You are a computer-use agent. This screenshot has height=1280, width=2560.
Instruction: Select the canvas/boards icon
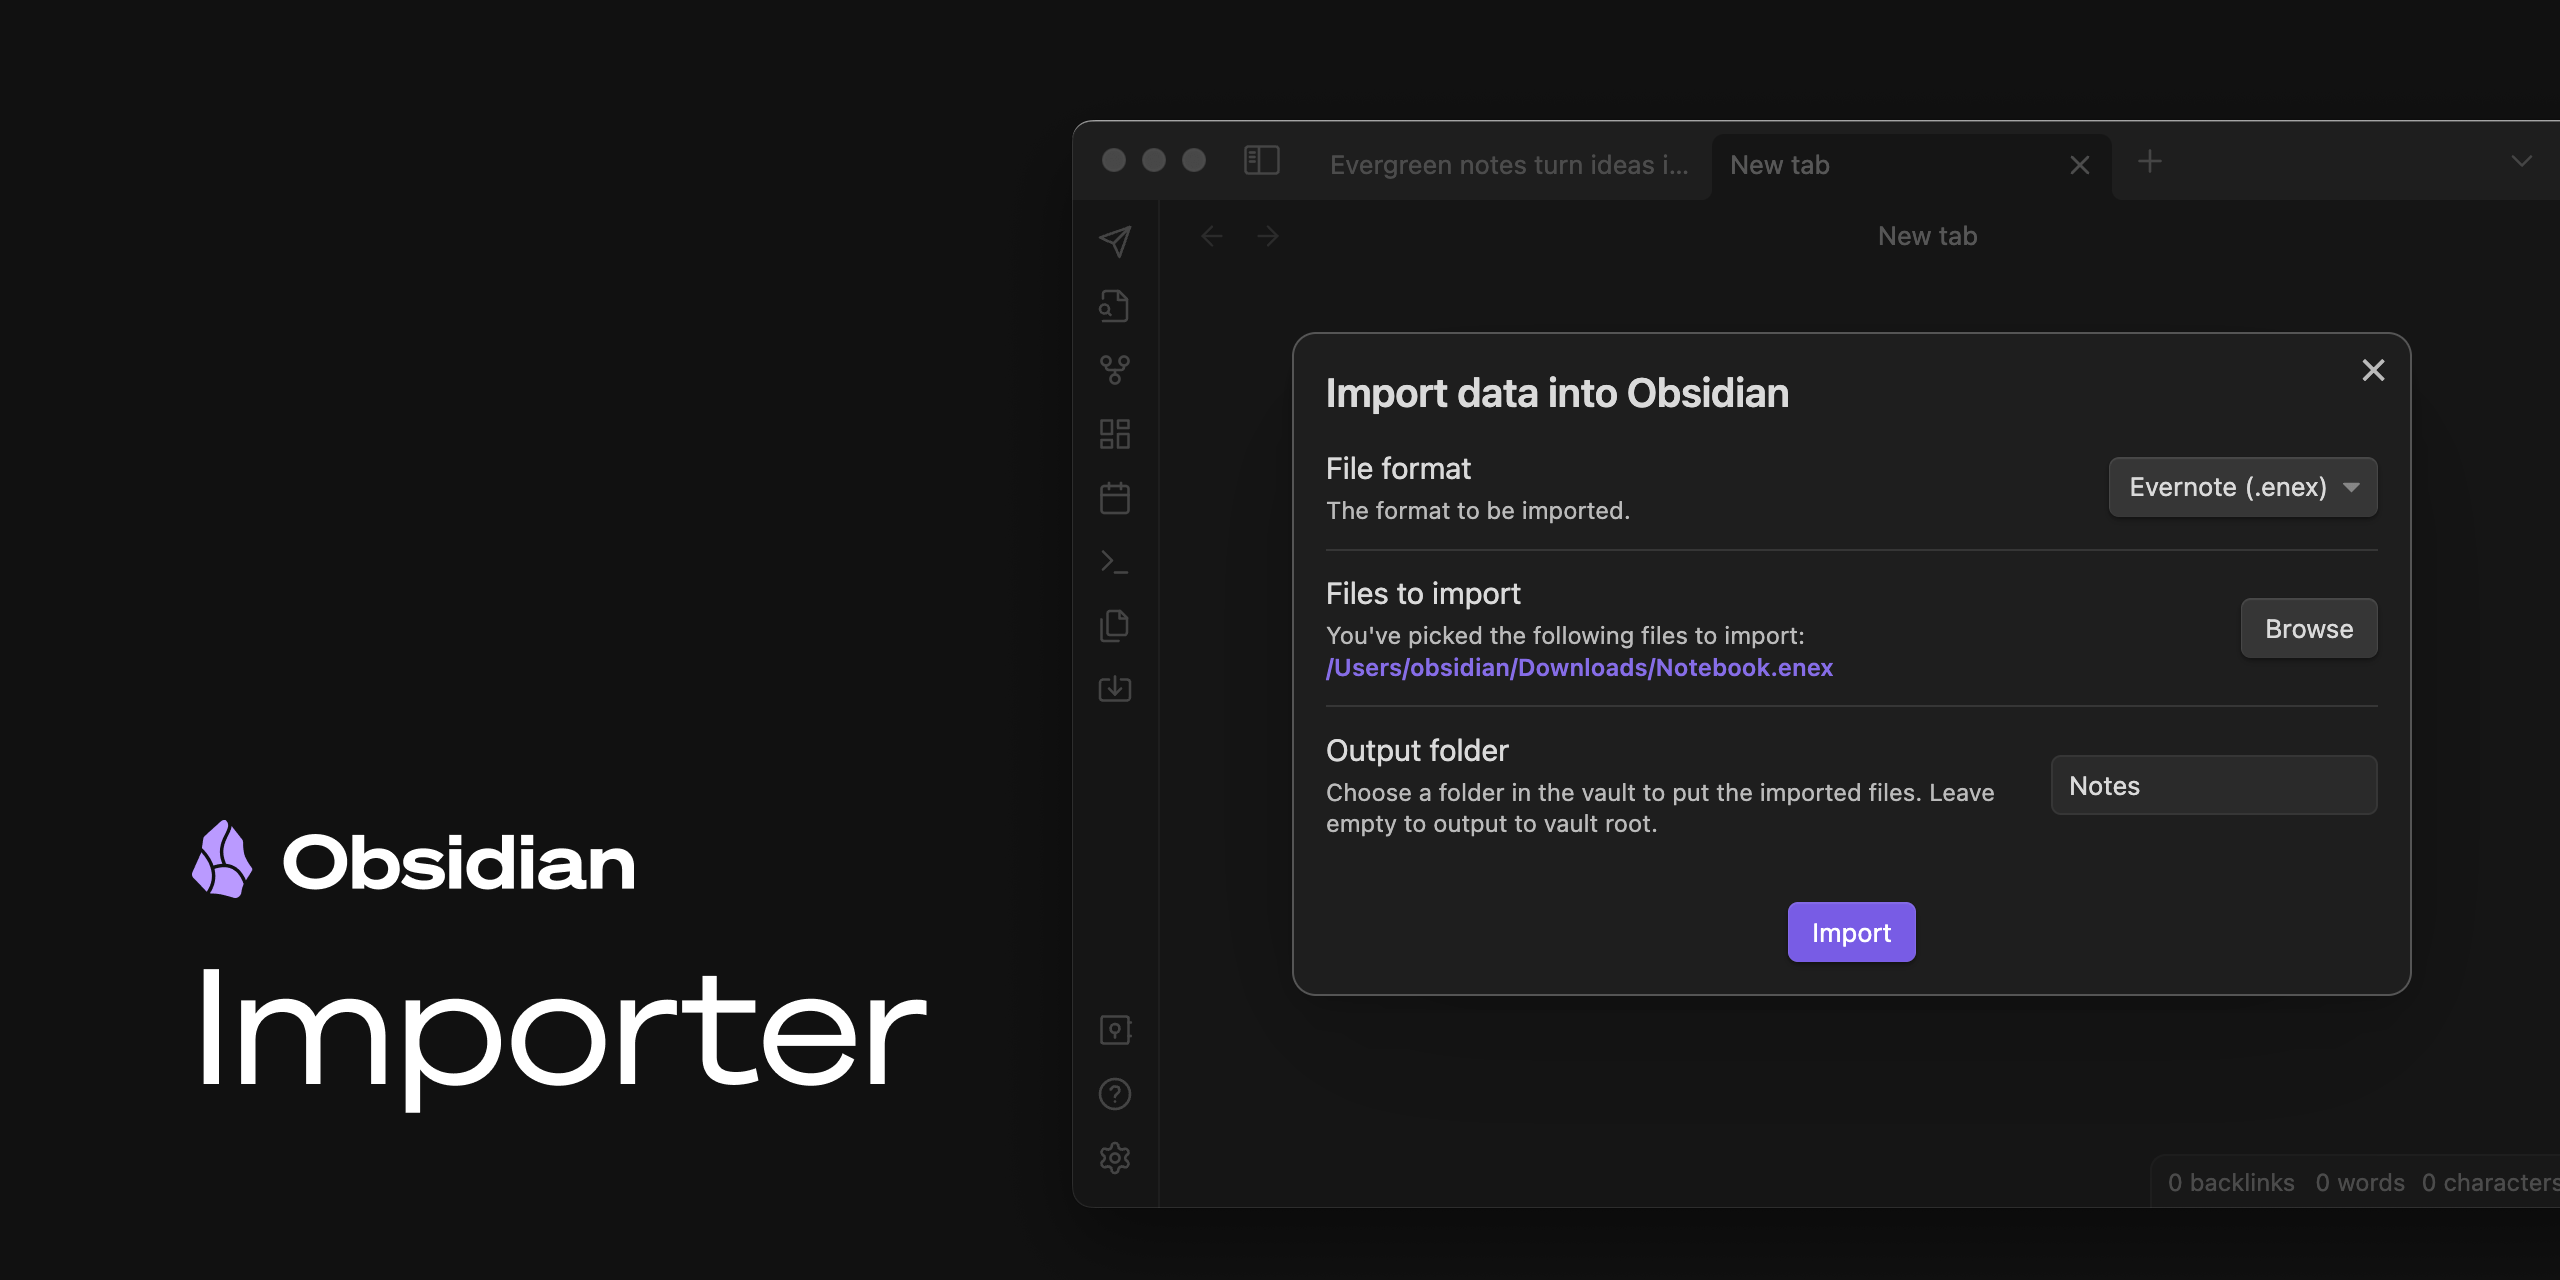tap(1117, 433)
